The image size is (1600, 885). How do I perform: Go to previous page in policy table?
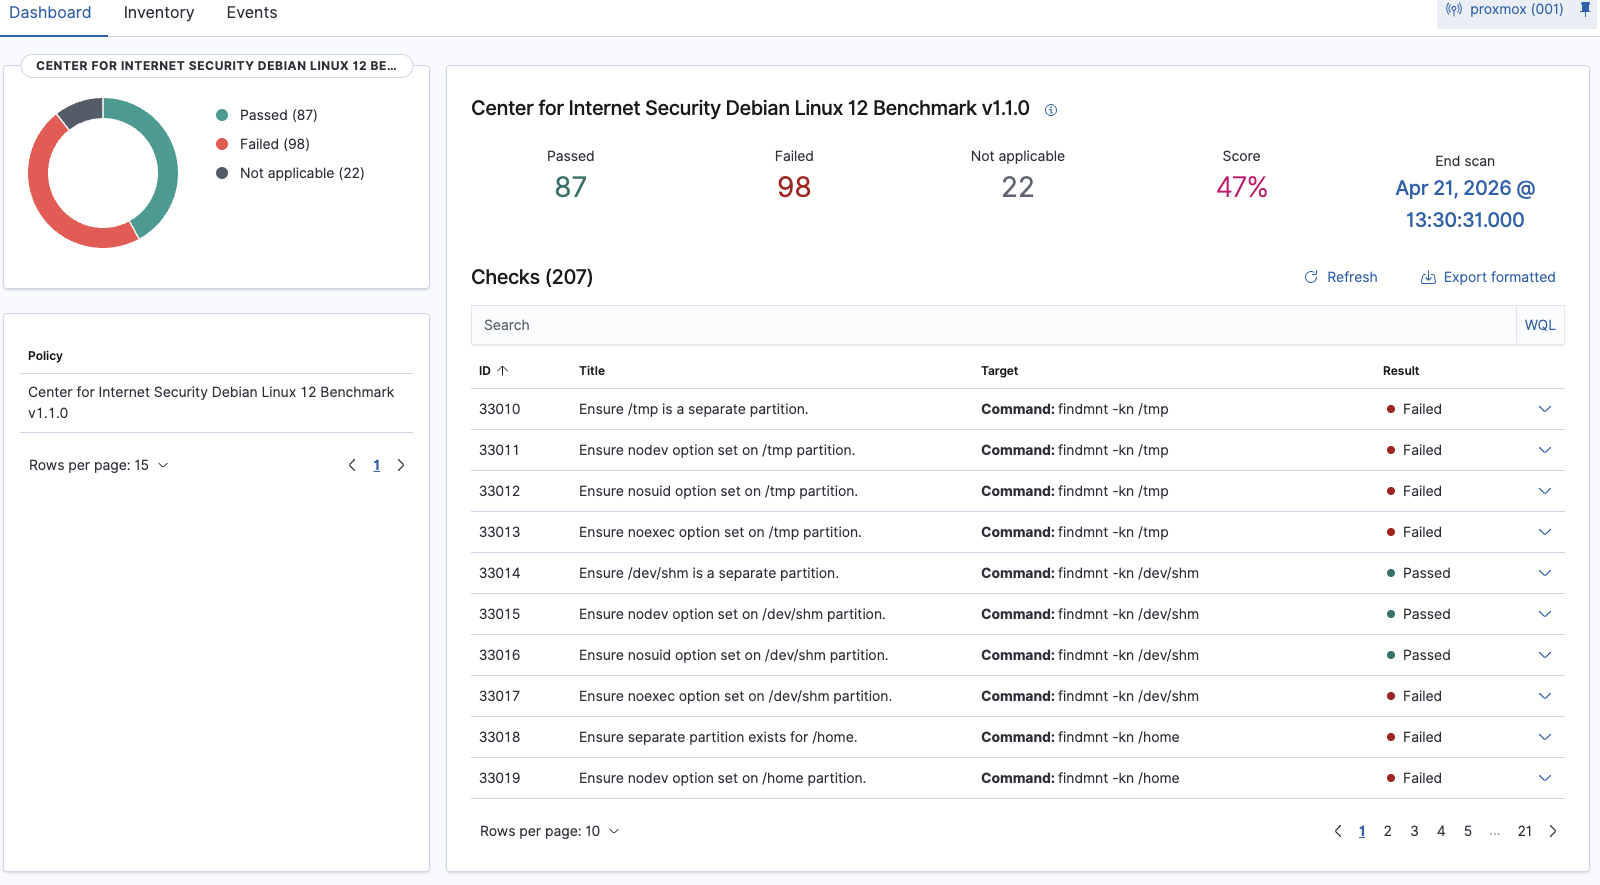352,465
